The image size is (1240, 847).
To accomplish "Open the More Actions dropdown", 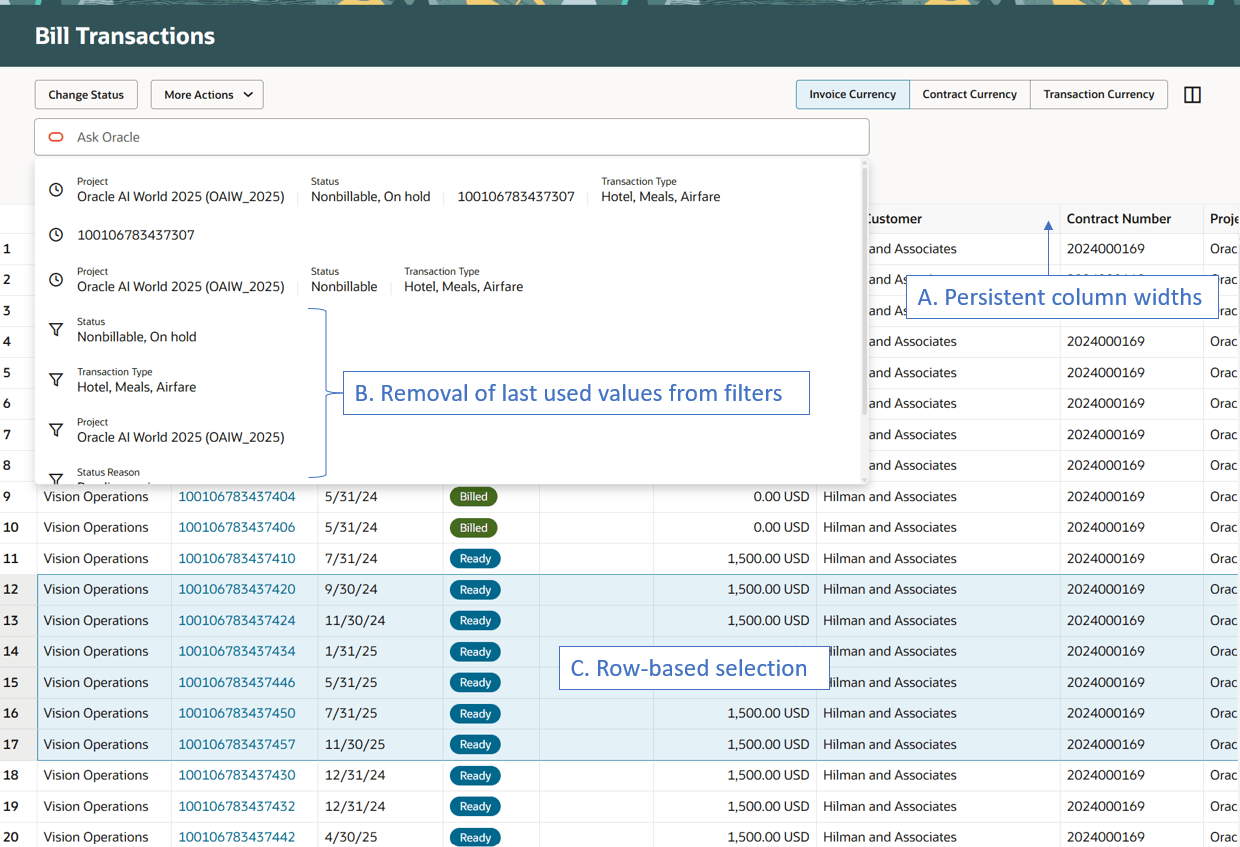I will point(207,95).
